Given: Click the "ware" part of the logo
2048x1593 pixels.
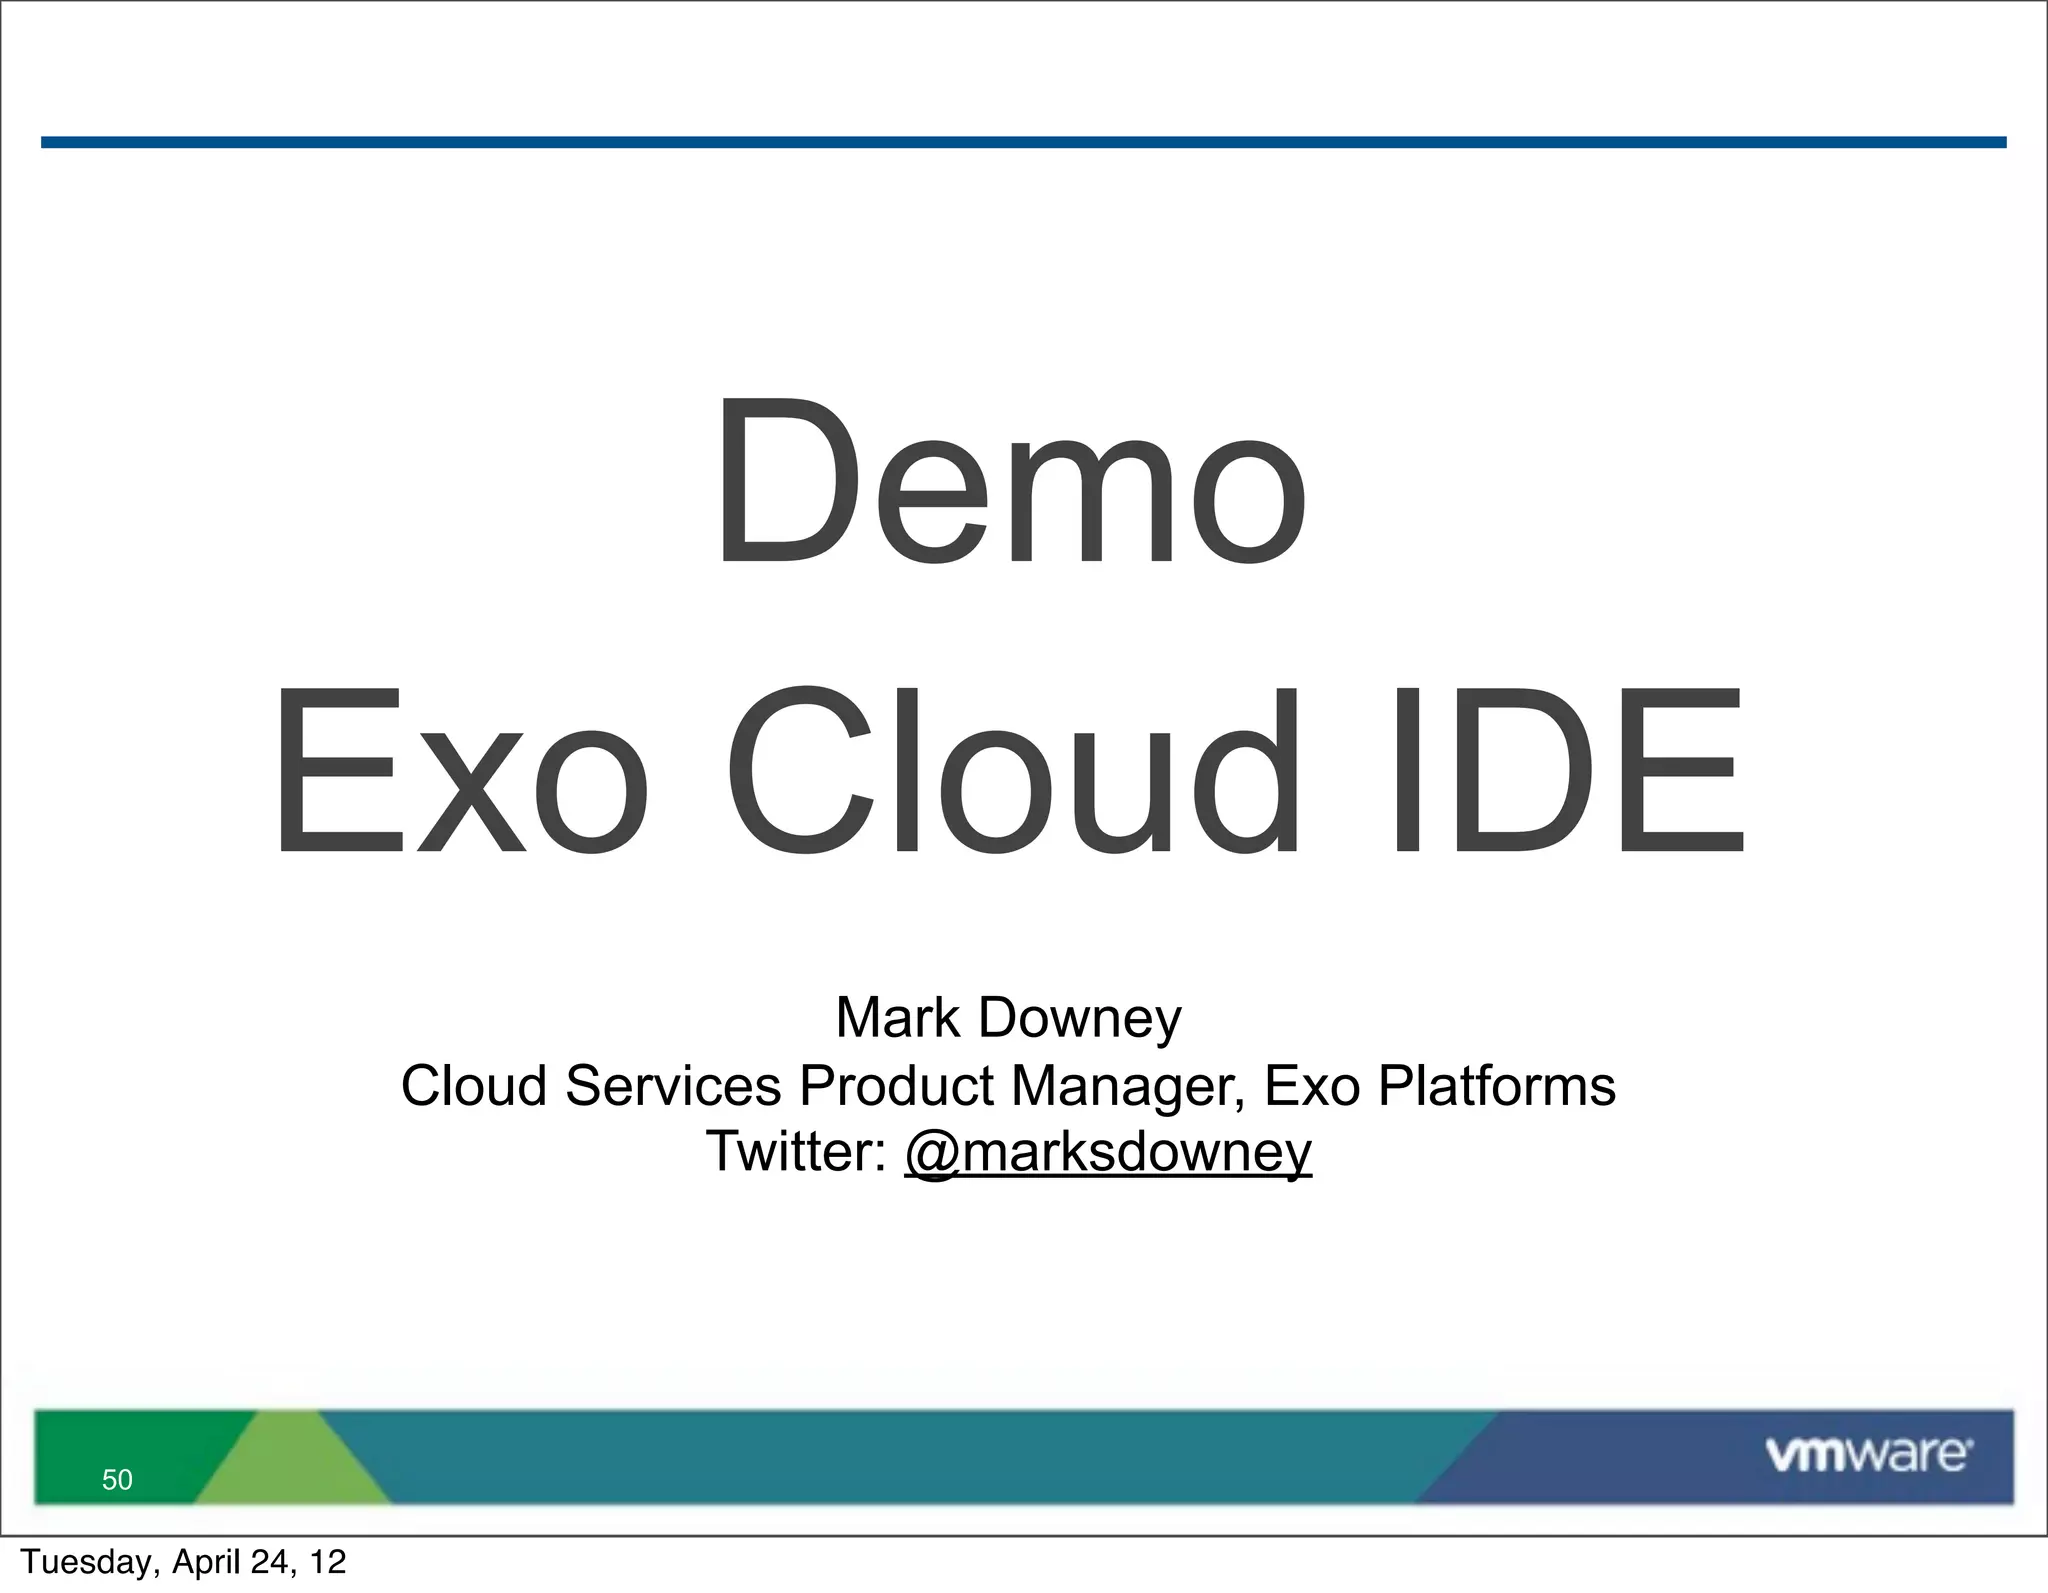Looking at the screenshot, I should [1905, 1455].
